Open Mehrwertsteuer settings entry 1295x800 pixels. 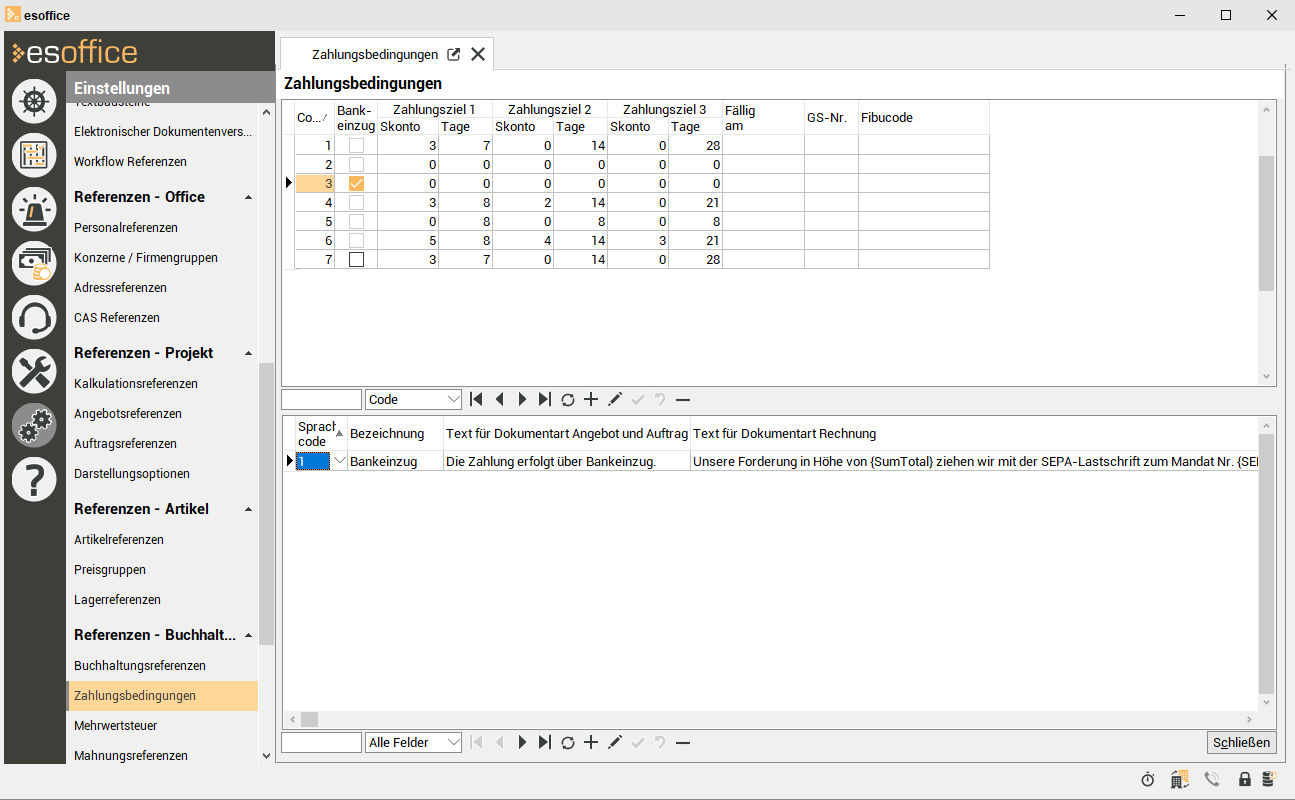point(116,725)
